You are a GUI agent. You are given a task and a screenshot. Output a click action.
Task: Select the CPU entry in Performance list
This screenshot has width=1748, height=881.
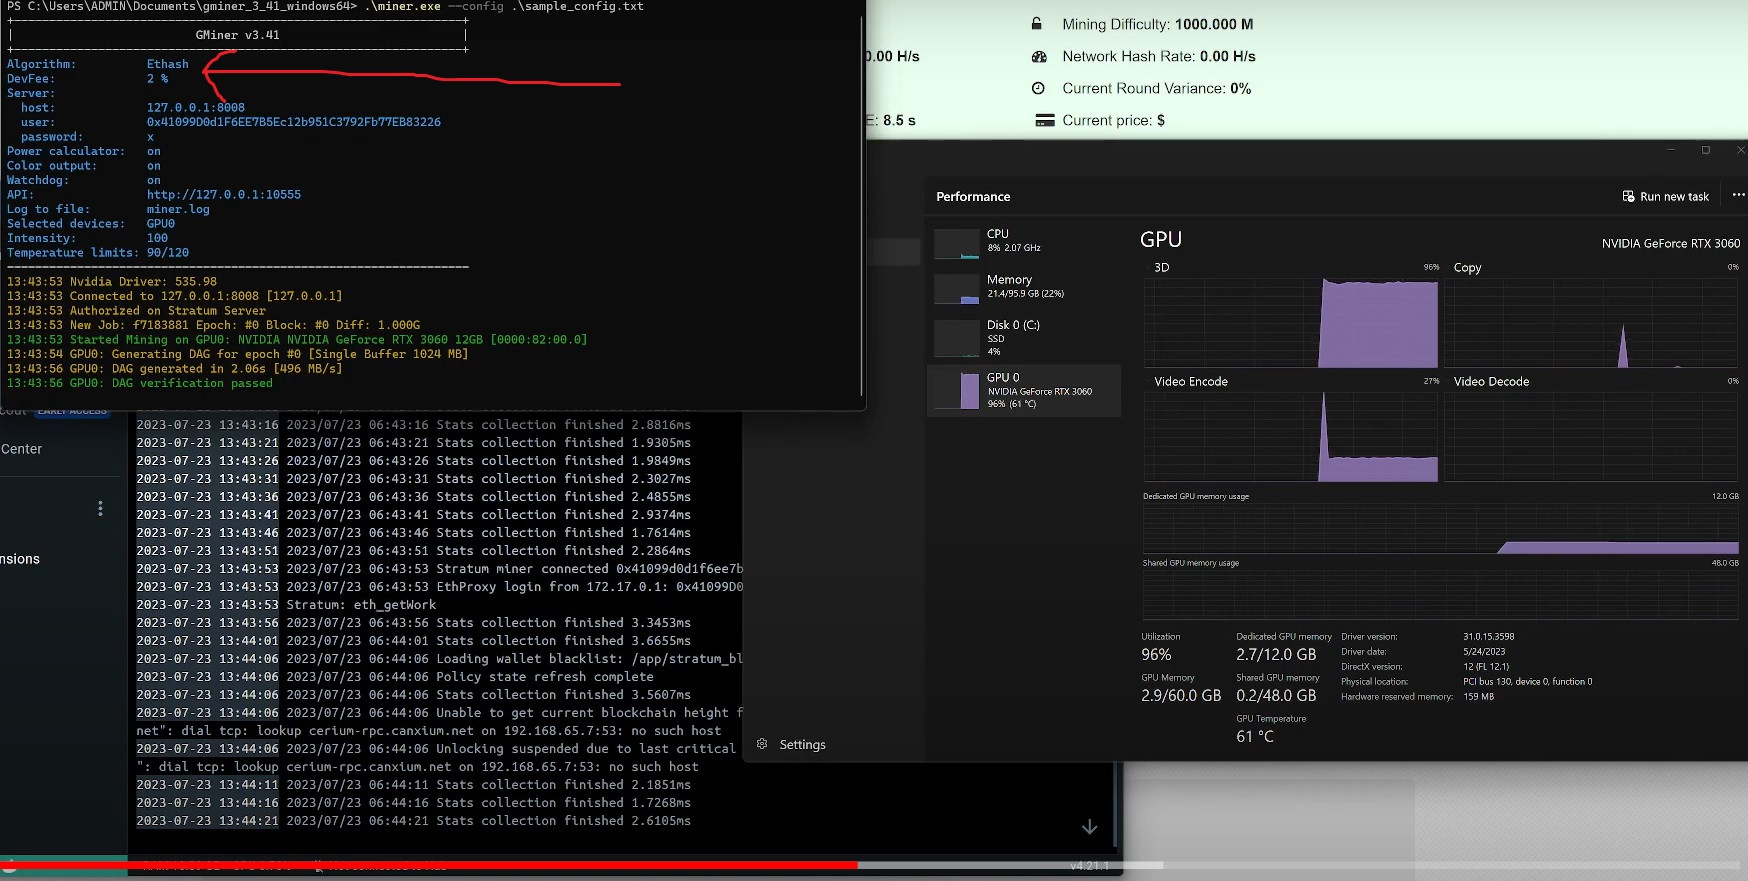point(1023,241)
